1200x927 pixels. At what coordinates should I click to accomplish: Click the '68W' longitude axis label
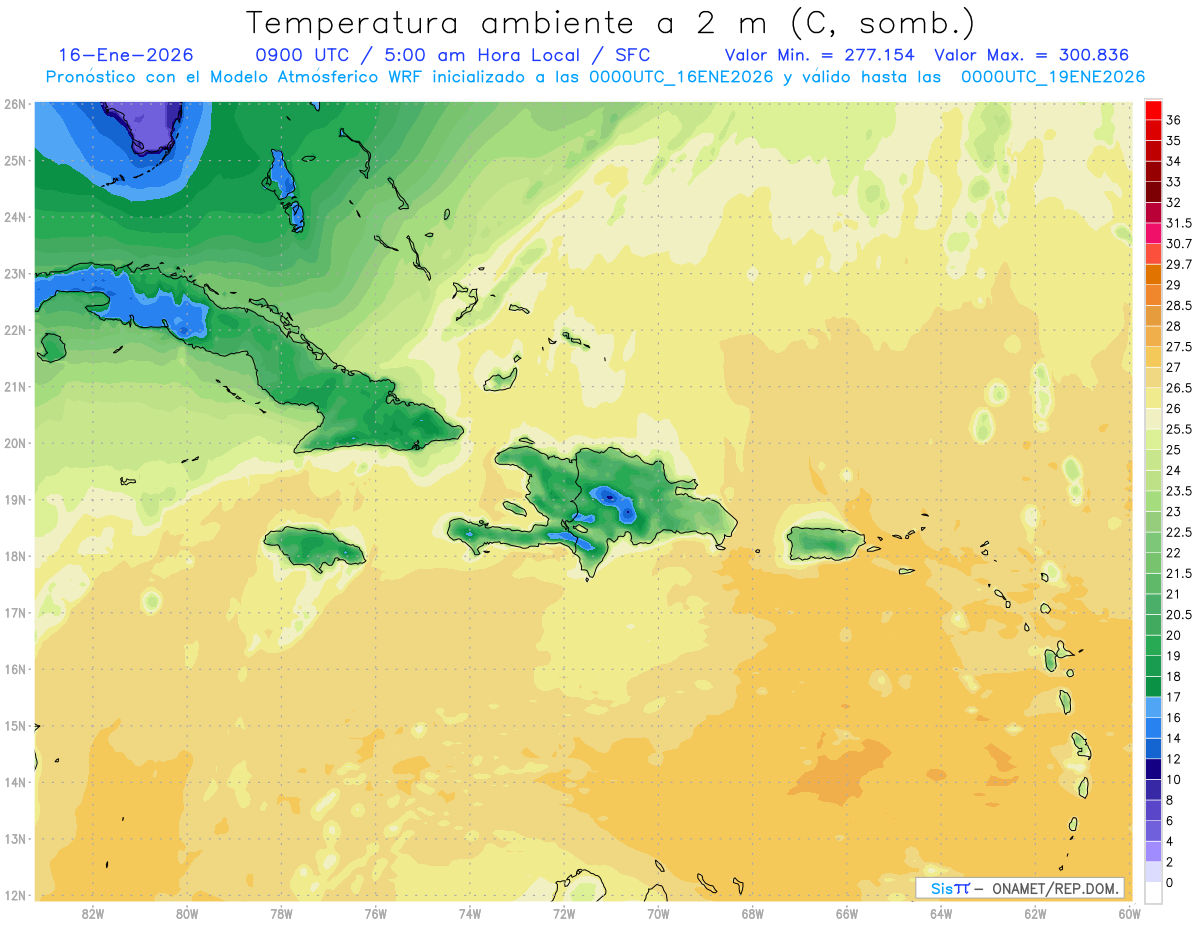pos(752,912)
